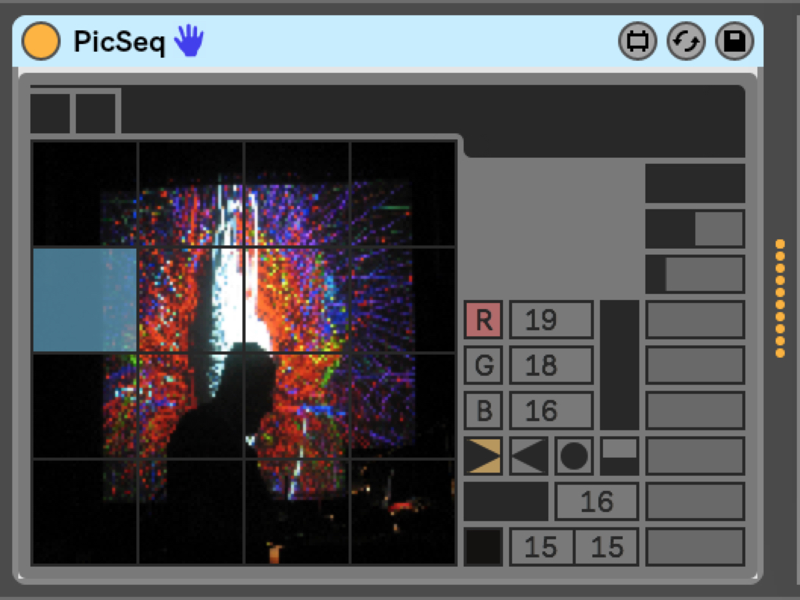800x600 pixels.
Task: Click the hot-swap preset circular arrows icon
Action: click(x=686, y=41)
